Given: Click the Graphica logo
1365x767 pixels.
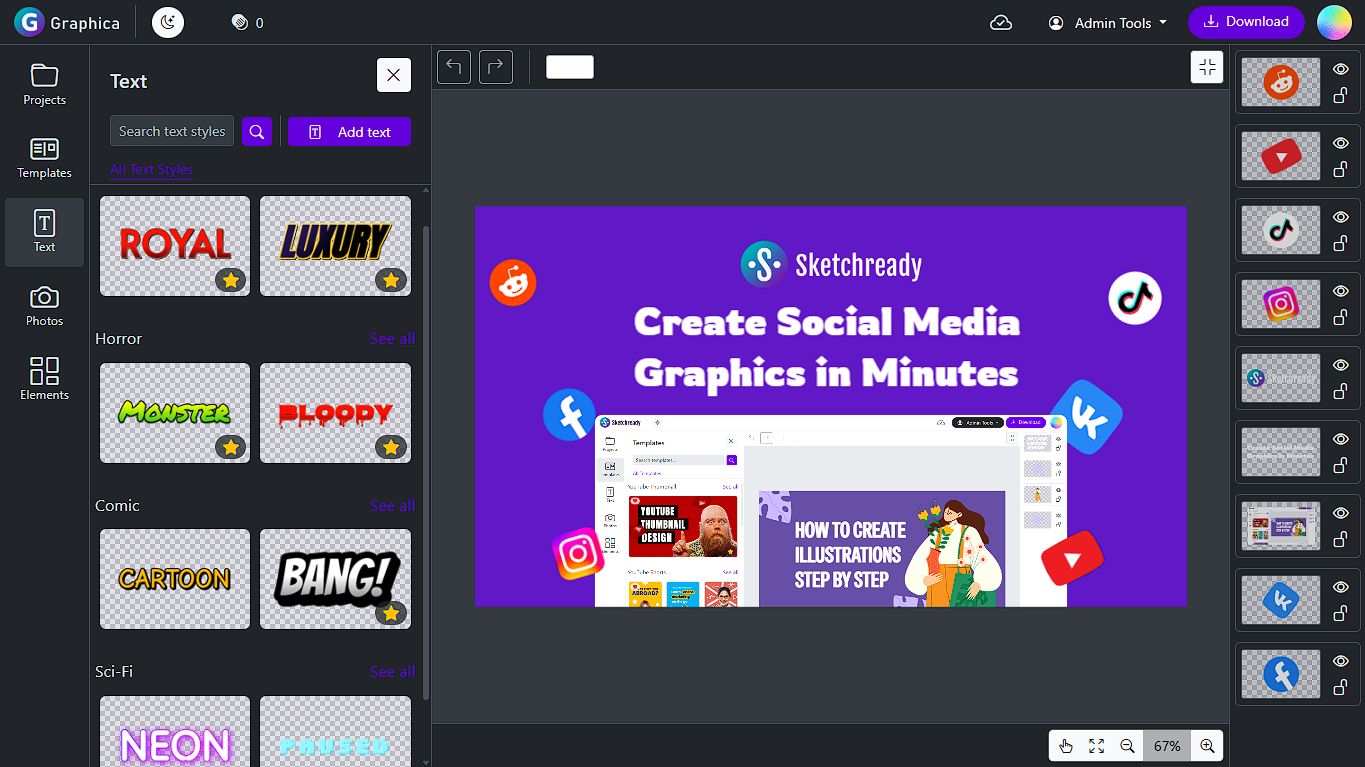Looking at the screenshot, I should 67,22.
